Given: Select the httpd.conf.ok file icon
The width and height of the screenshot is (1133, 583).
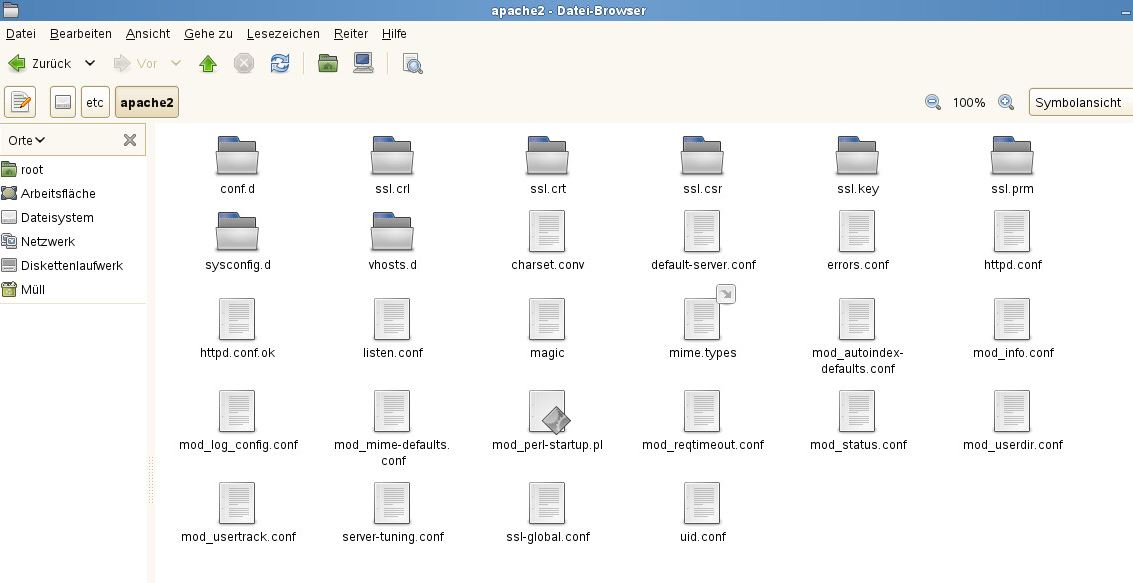Looking at the screenshot, I should point(237,319).
